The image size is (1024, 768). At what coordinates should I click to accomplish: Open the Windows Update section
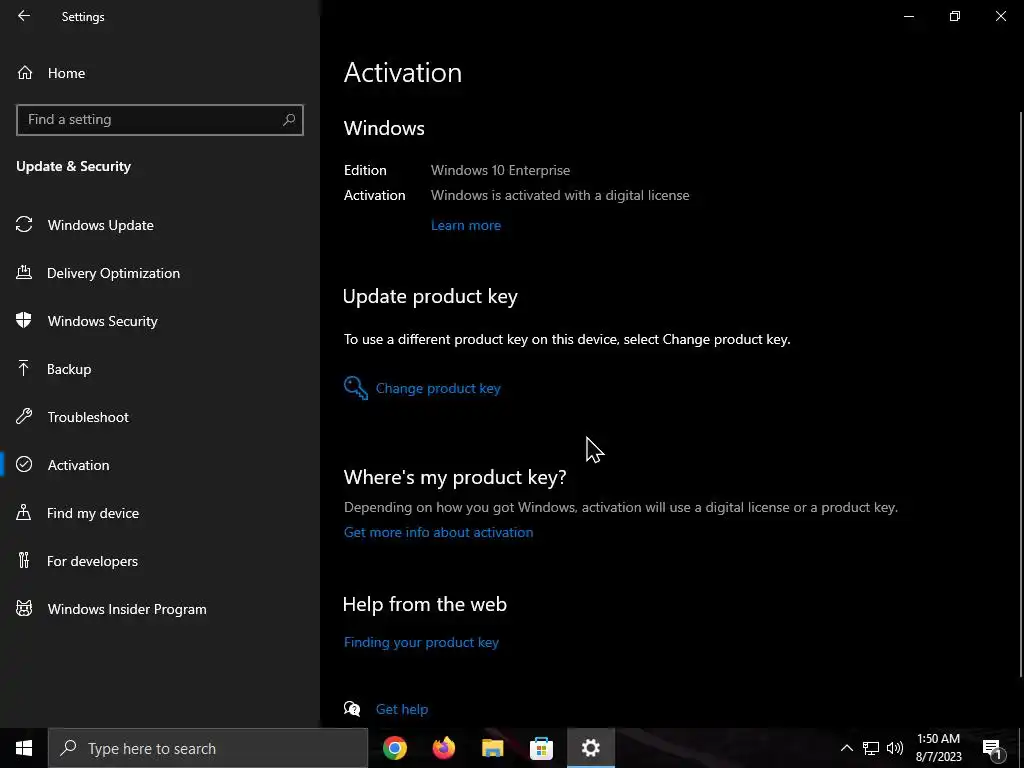[x=160, y=225]
